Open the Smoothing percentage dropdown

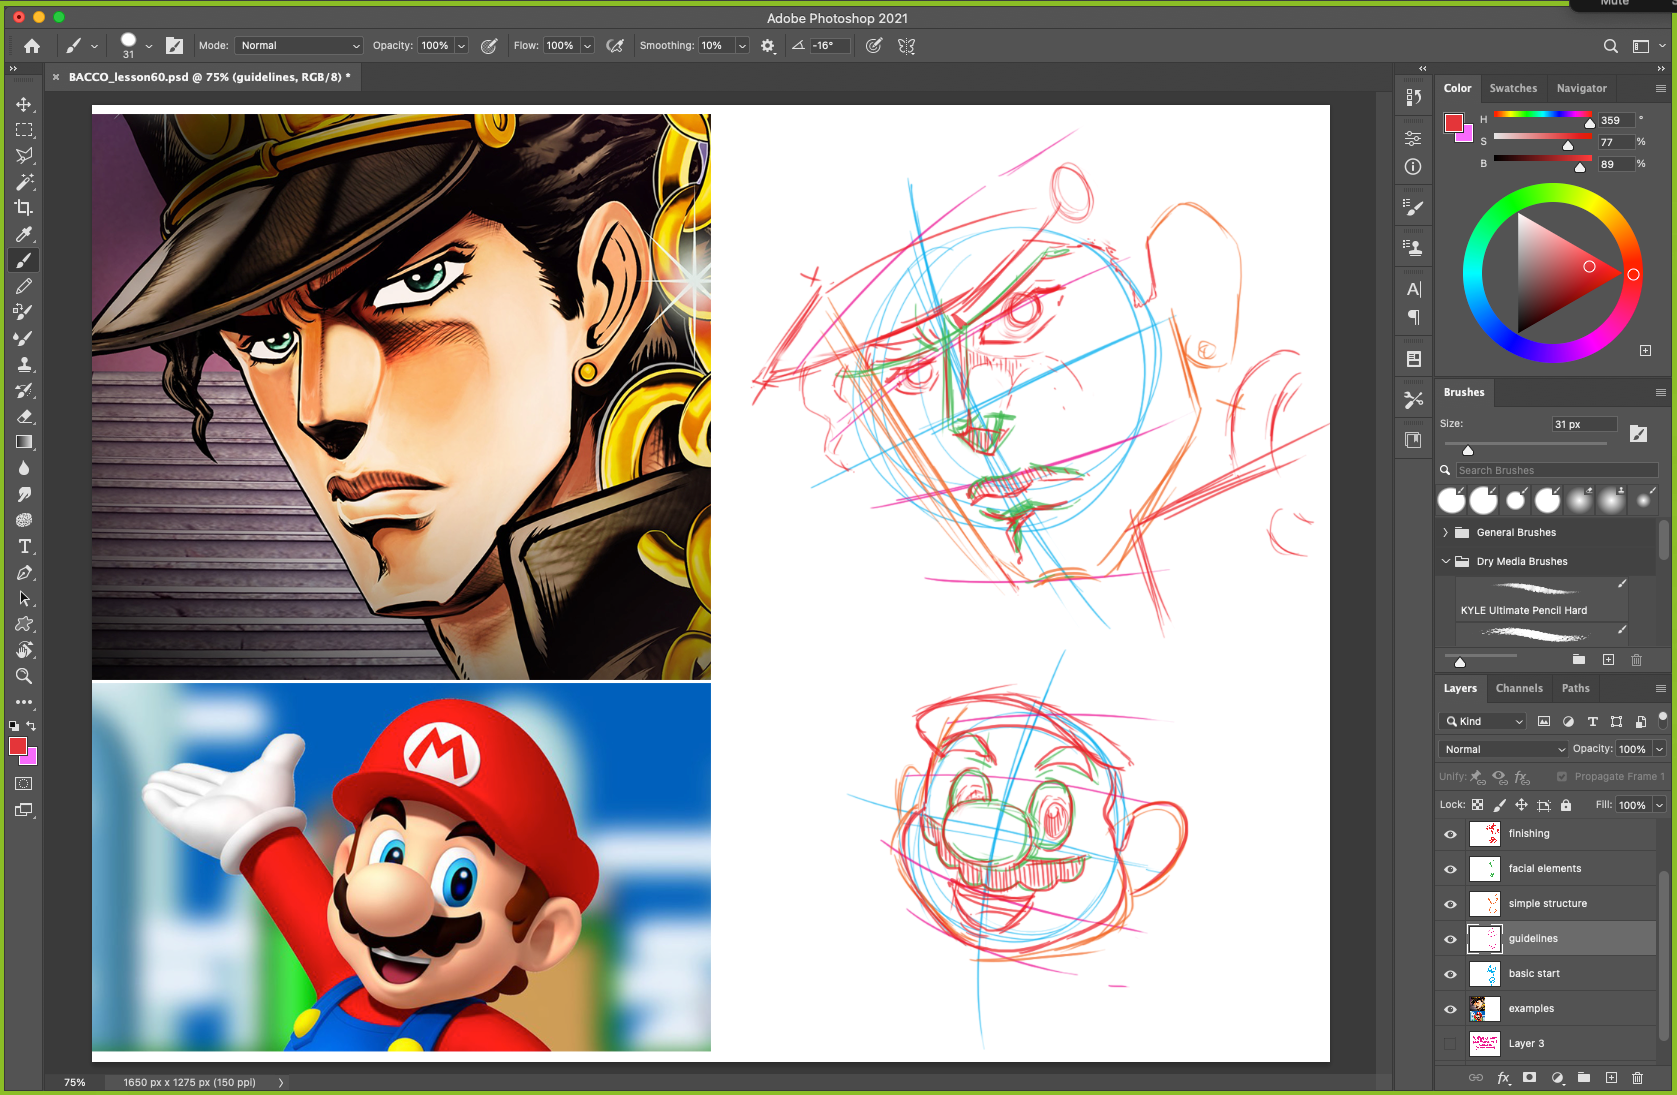[x=742, y=46]
